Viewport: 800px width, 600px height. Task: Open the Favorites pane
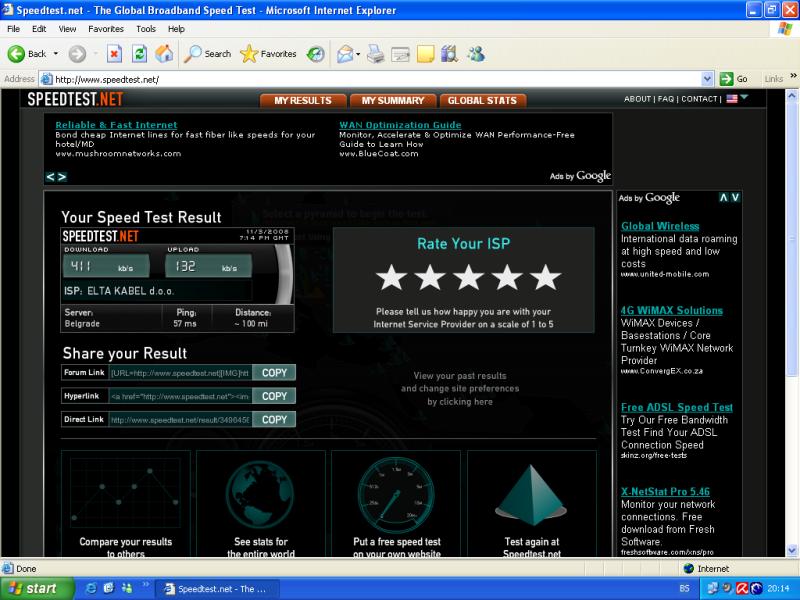tap(268, 54)
